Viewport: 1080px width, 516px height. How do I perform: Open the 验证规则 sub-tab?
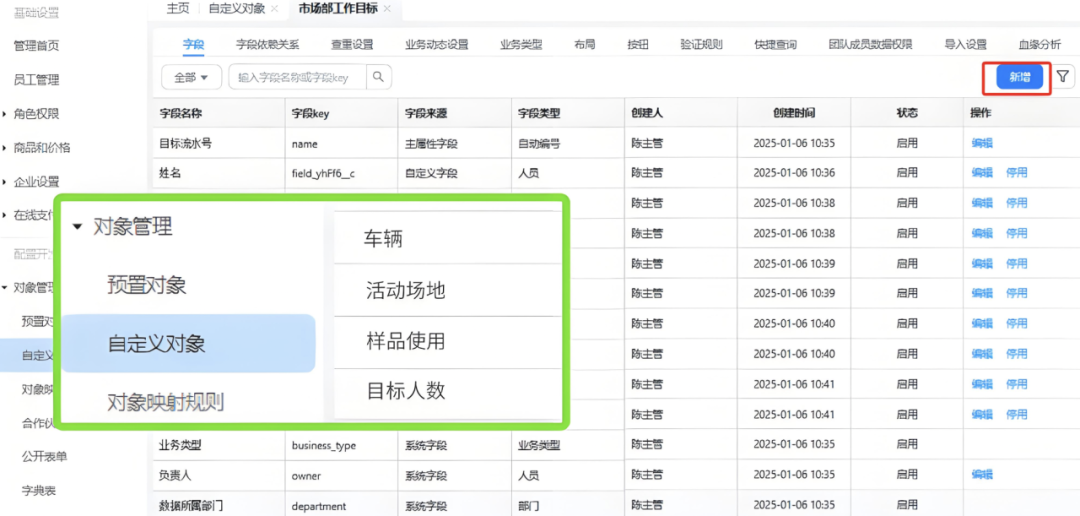click(x=701, y=45)
